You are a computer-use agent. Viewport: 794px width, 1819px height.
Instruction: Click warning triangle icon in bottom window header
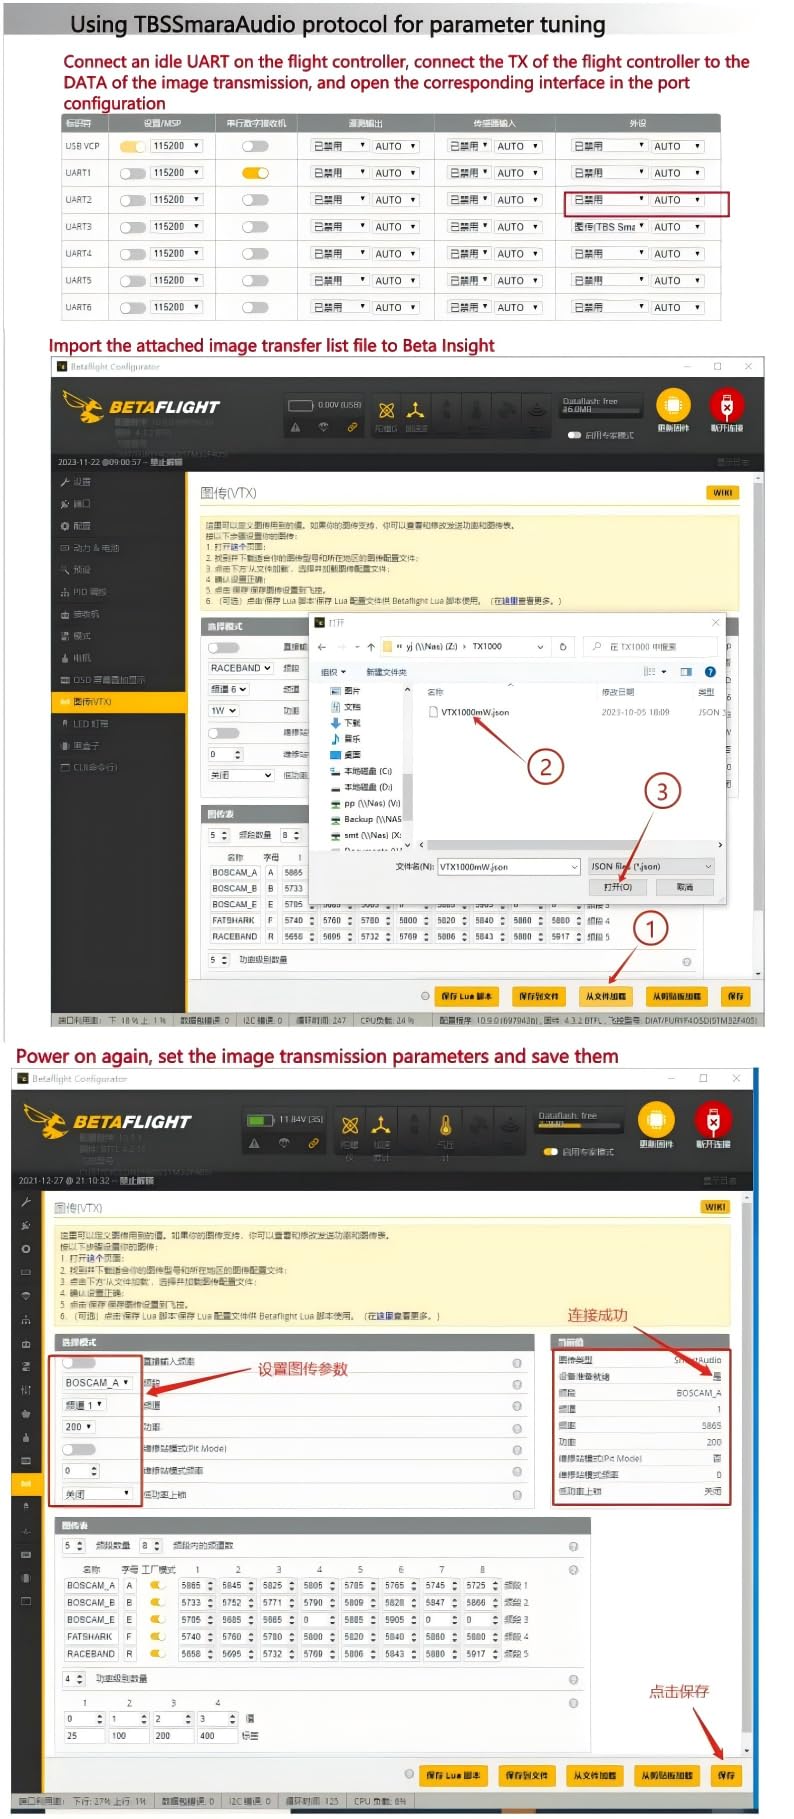pyautogui.click(x=255, y=1143)
